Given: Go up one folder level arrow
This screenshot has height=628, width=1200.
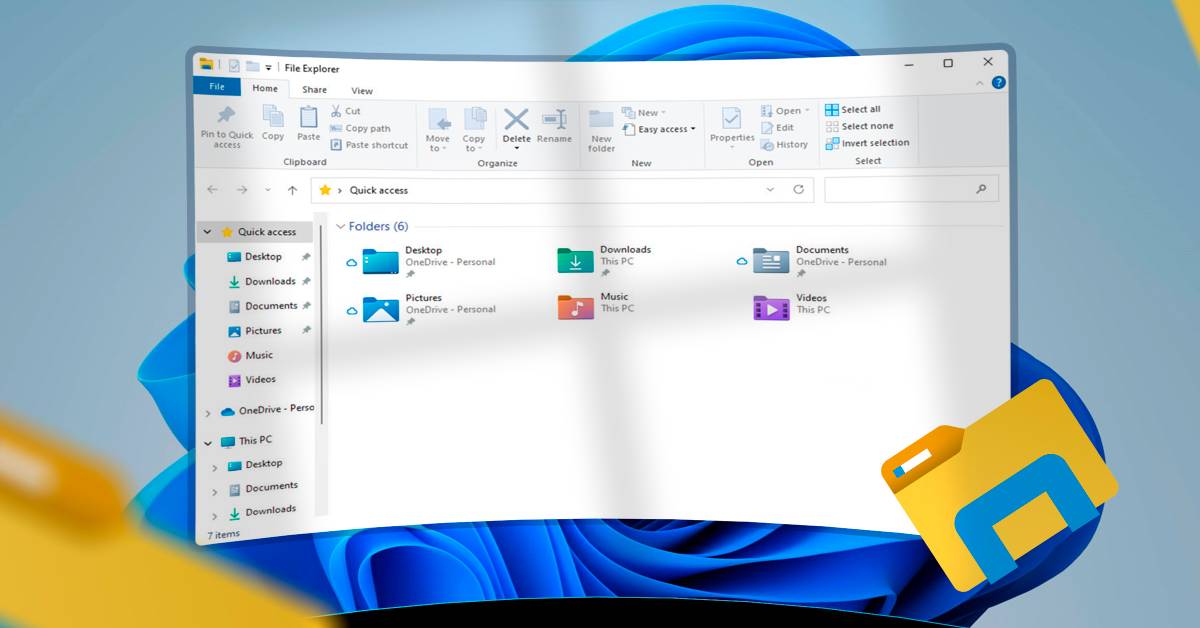Looking at the screenshot, I should coord(292,190).
